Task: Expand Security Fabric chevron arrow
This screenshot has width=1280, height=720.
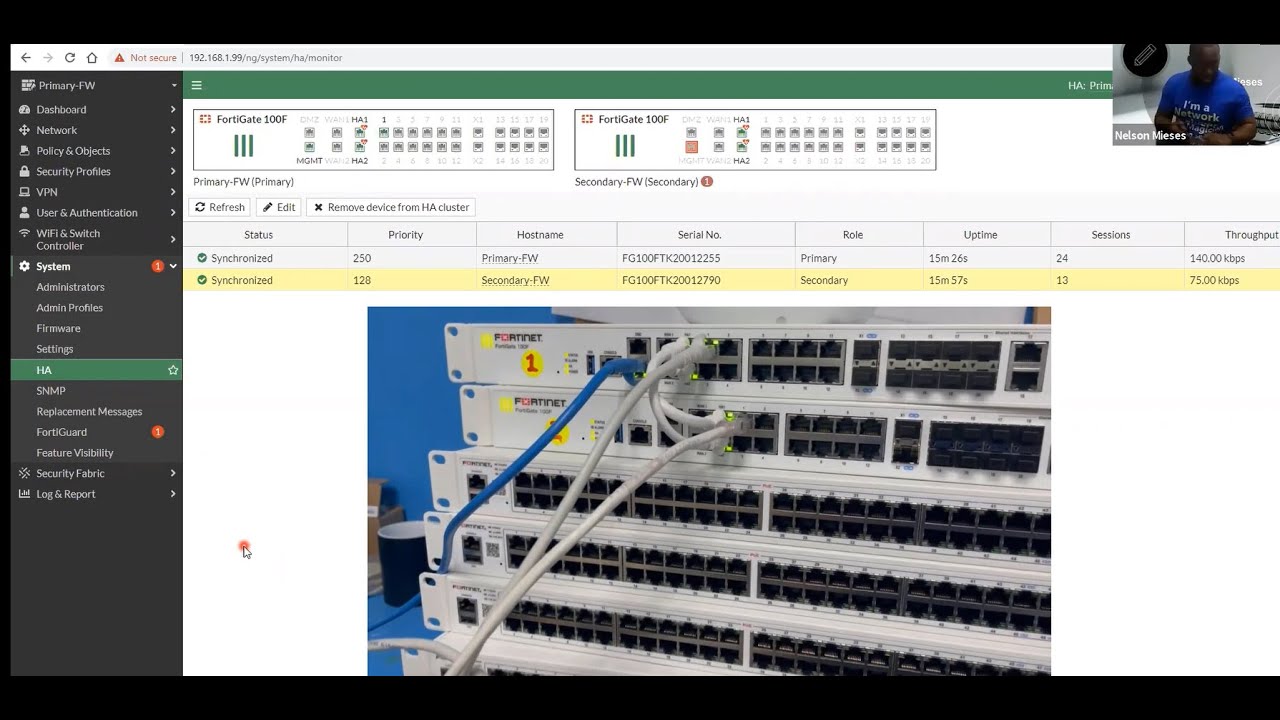Action: pos(173,473)
